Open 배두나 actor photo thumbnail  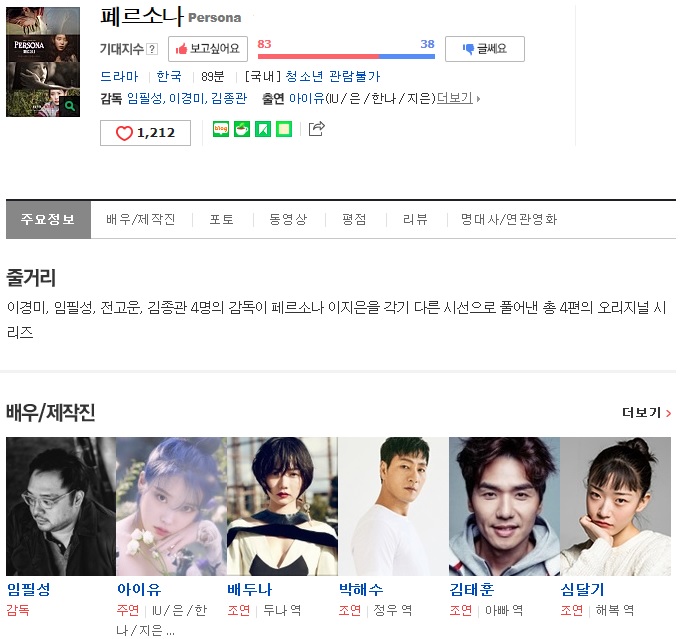282,506
